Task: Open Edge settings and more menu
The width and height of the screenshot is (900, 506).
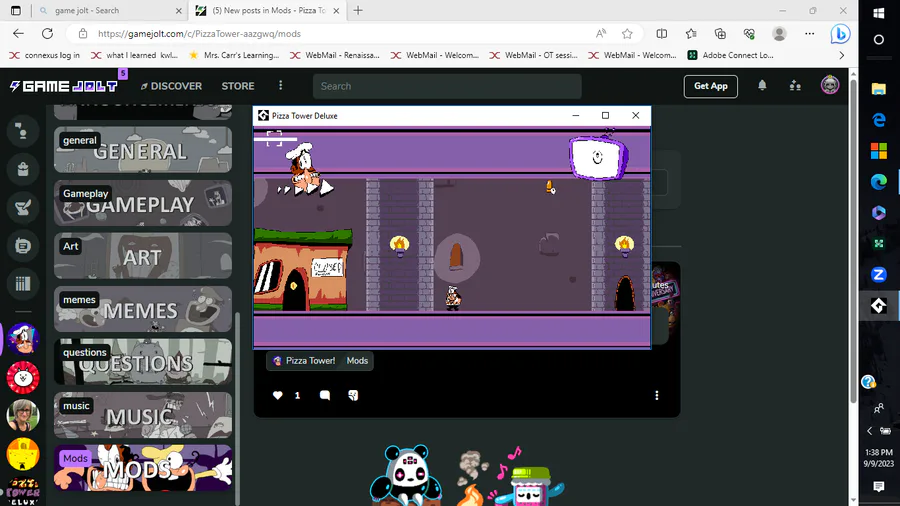Action: click(809, 34)
